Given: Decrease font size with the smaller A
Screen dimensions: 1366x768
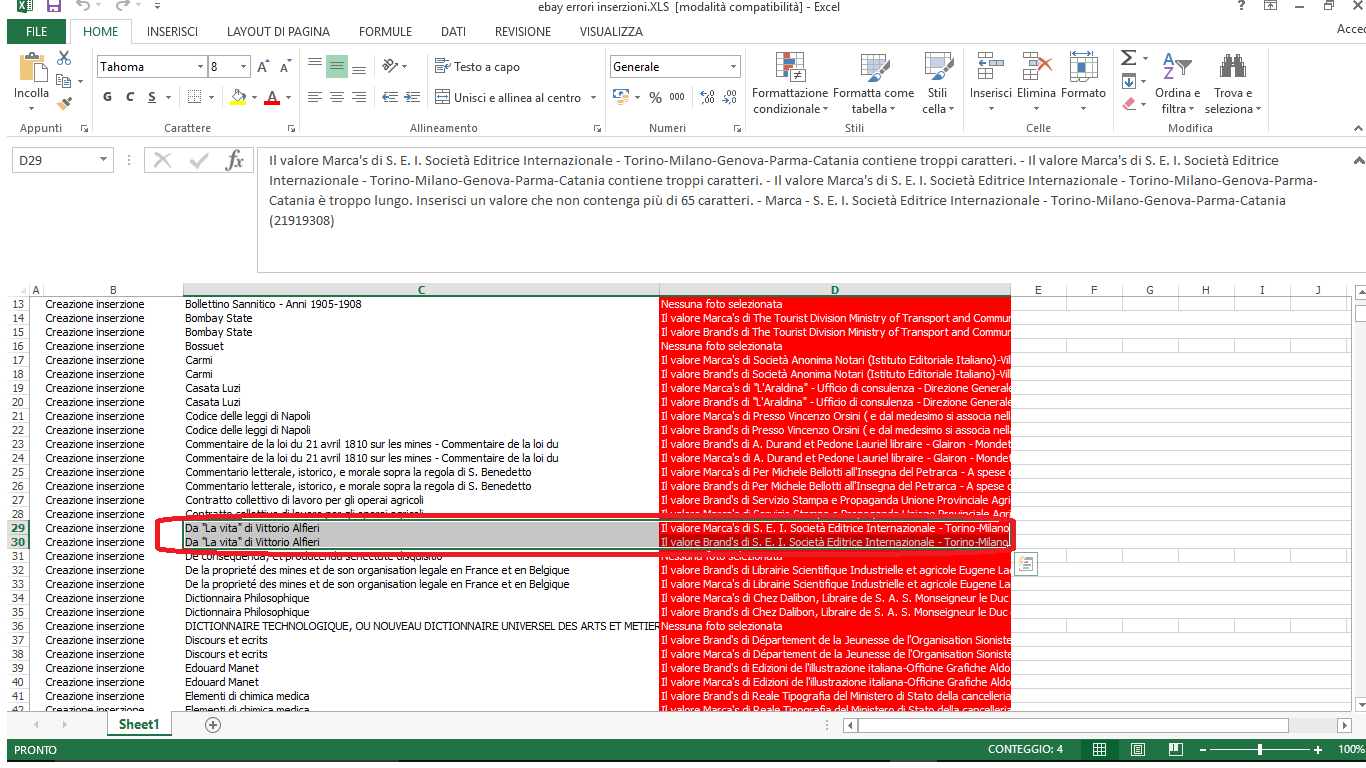Looking at the screenshot, I should click(x=286, y=67).
